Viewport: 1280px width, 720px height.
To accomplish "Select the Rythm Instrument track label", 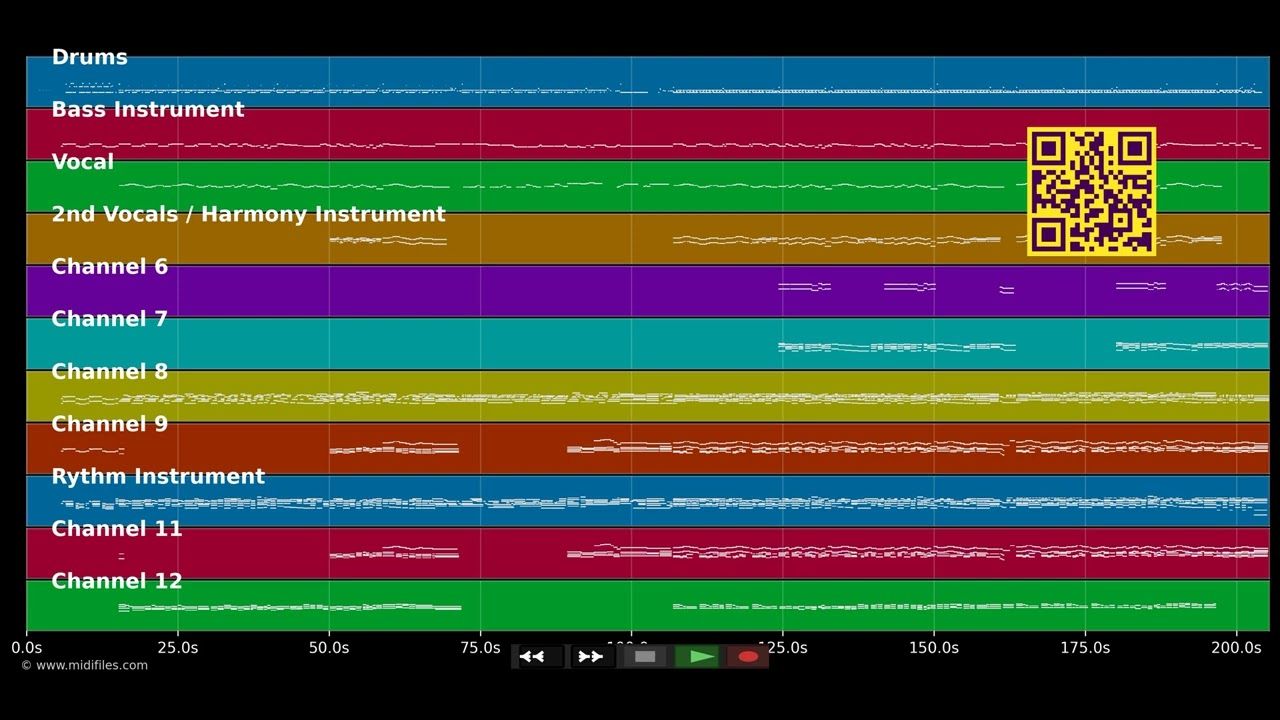I will tap(158, 477).
